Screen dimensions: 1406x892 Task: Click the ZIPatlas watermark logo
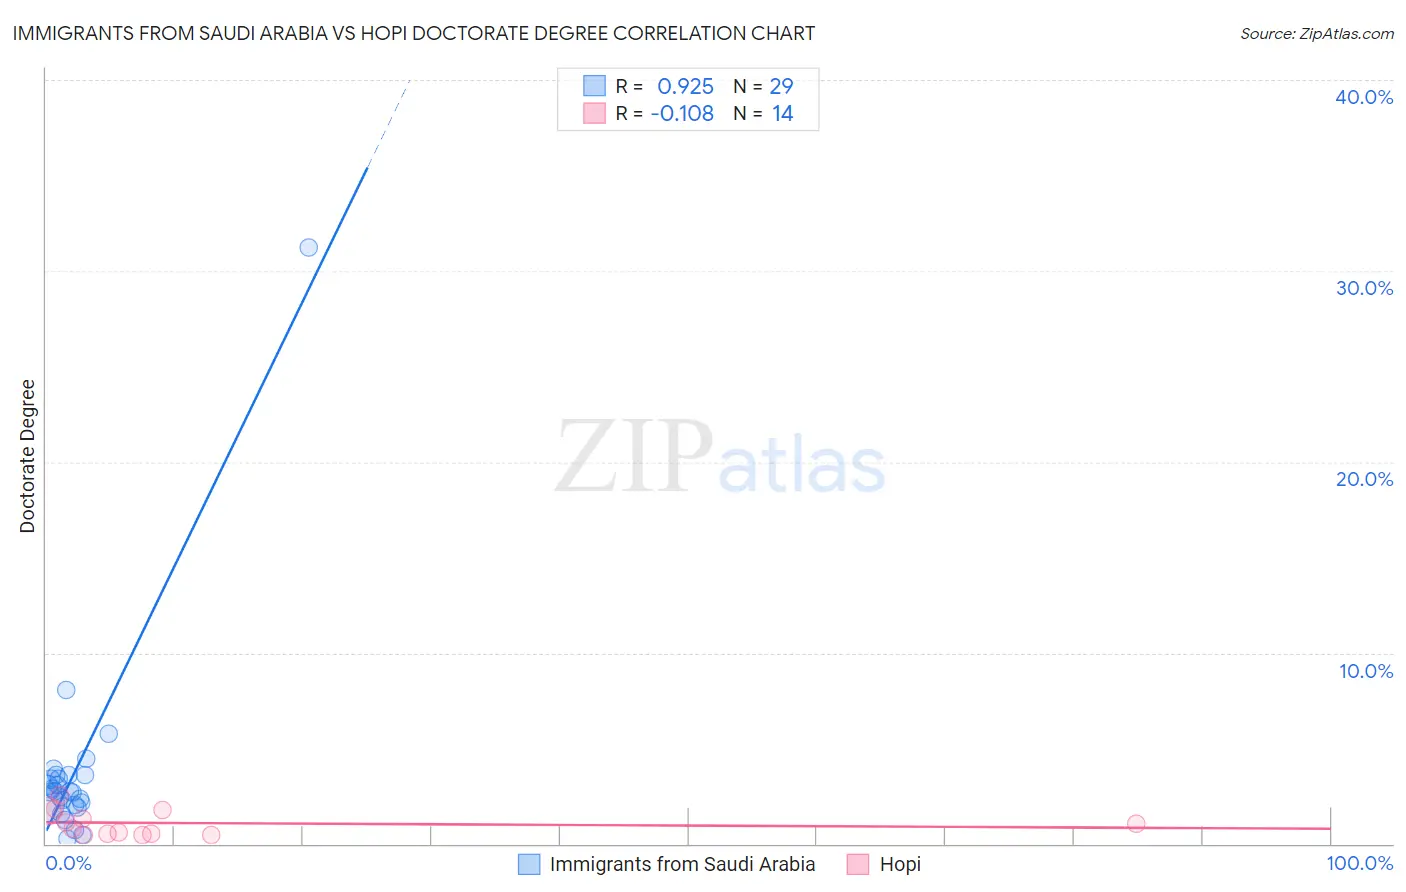(x=720, y=458)
